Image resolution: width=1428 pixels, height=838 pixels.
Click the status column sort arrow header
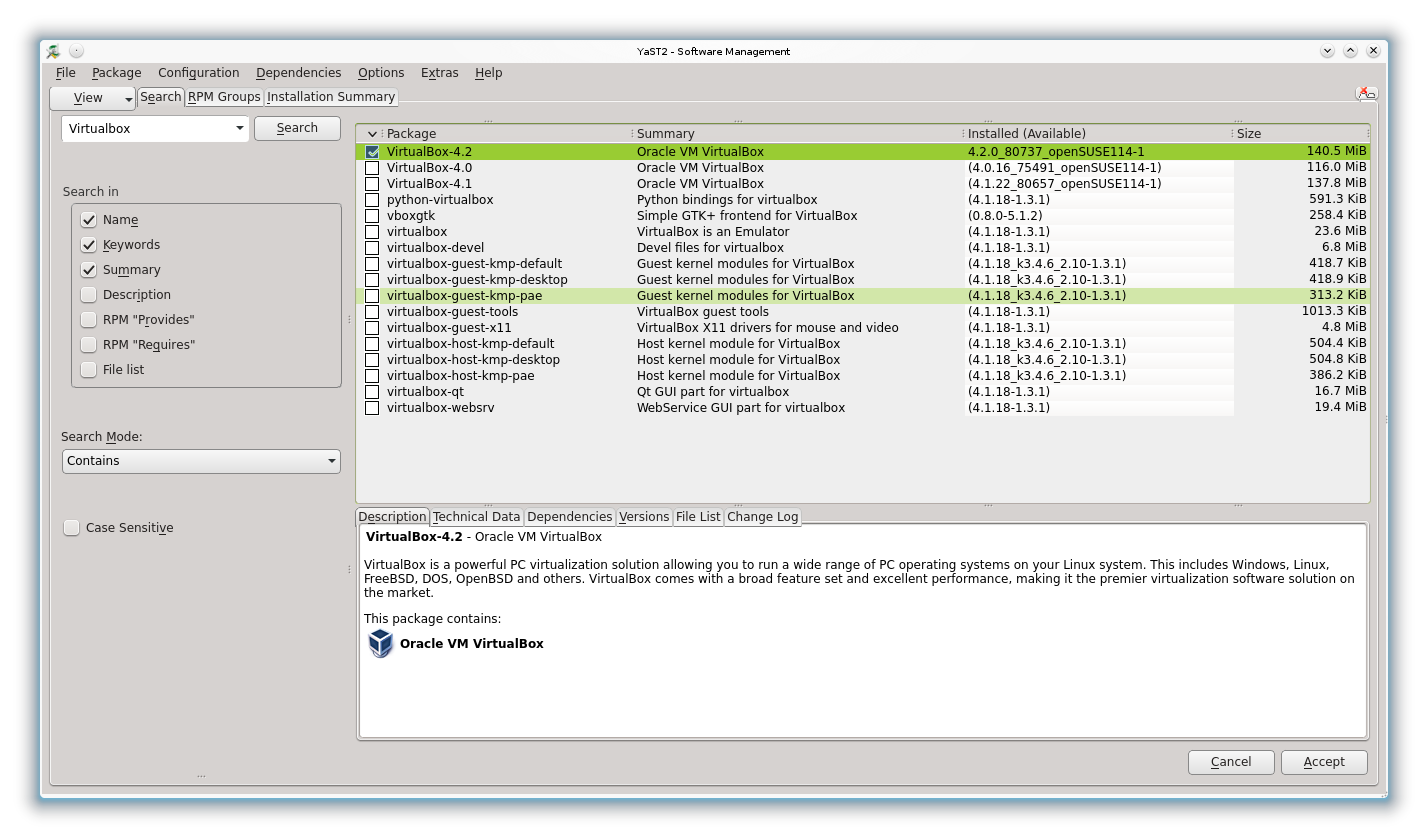[x=372, y=134]
